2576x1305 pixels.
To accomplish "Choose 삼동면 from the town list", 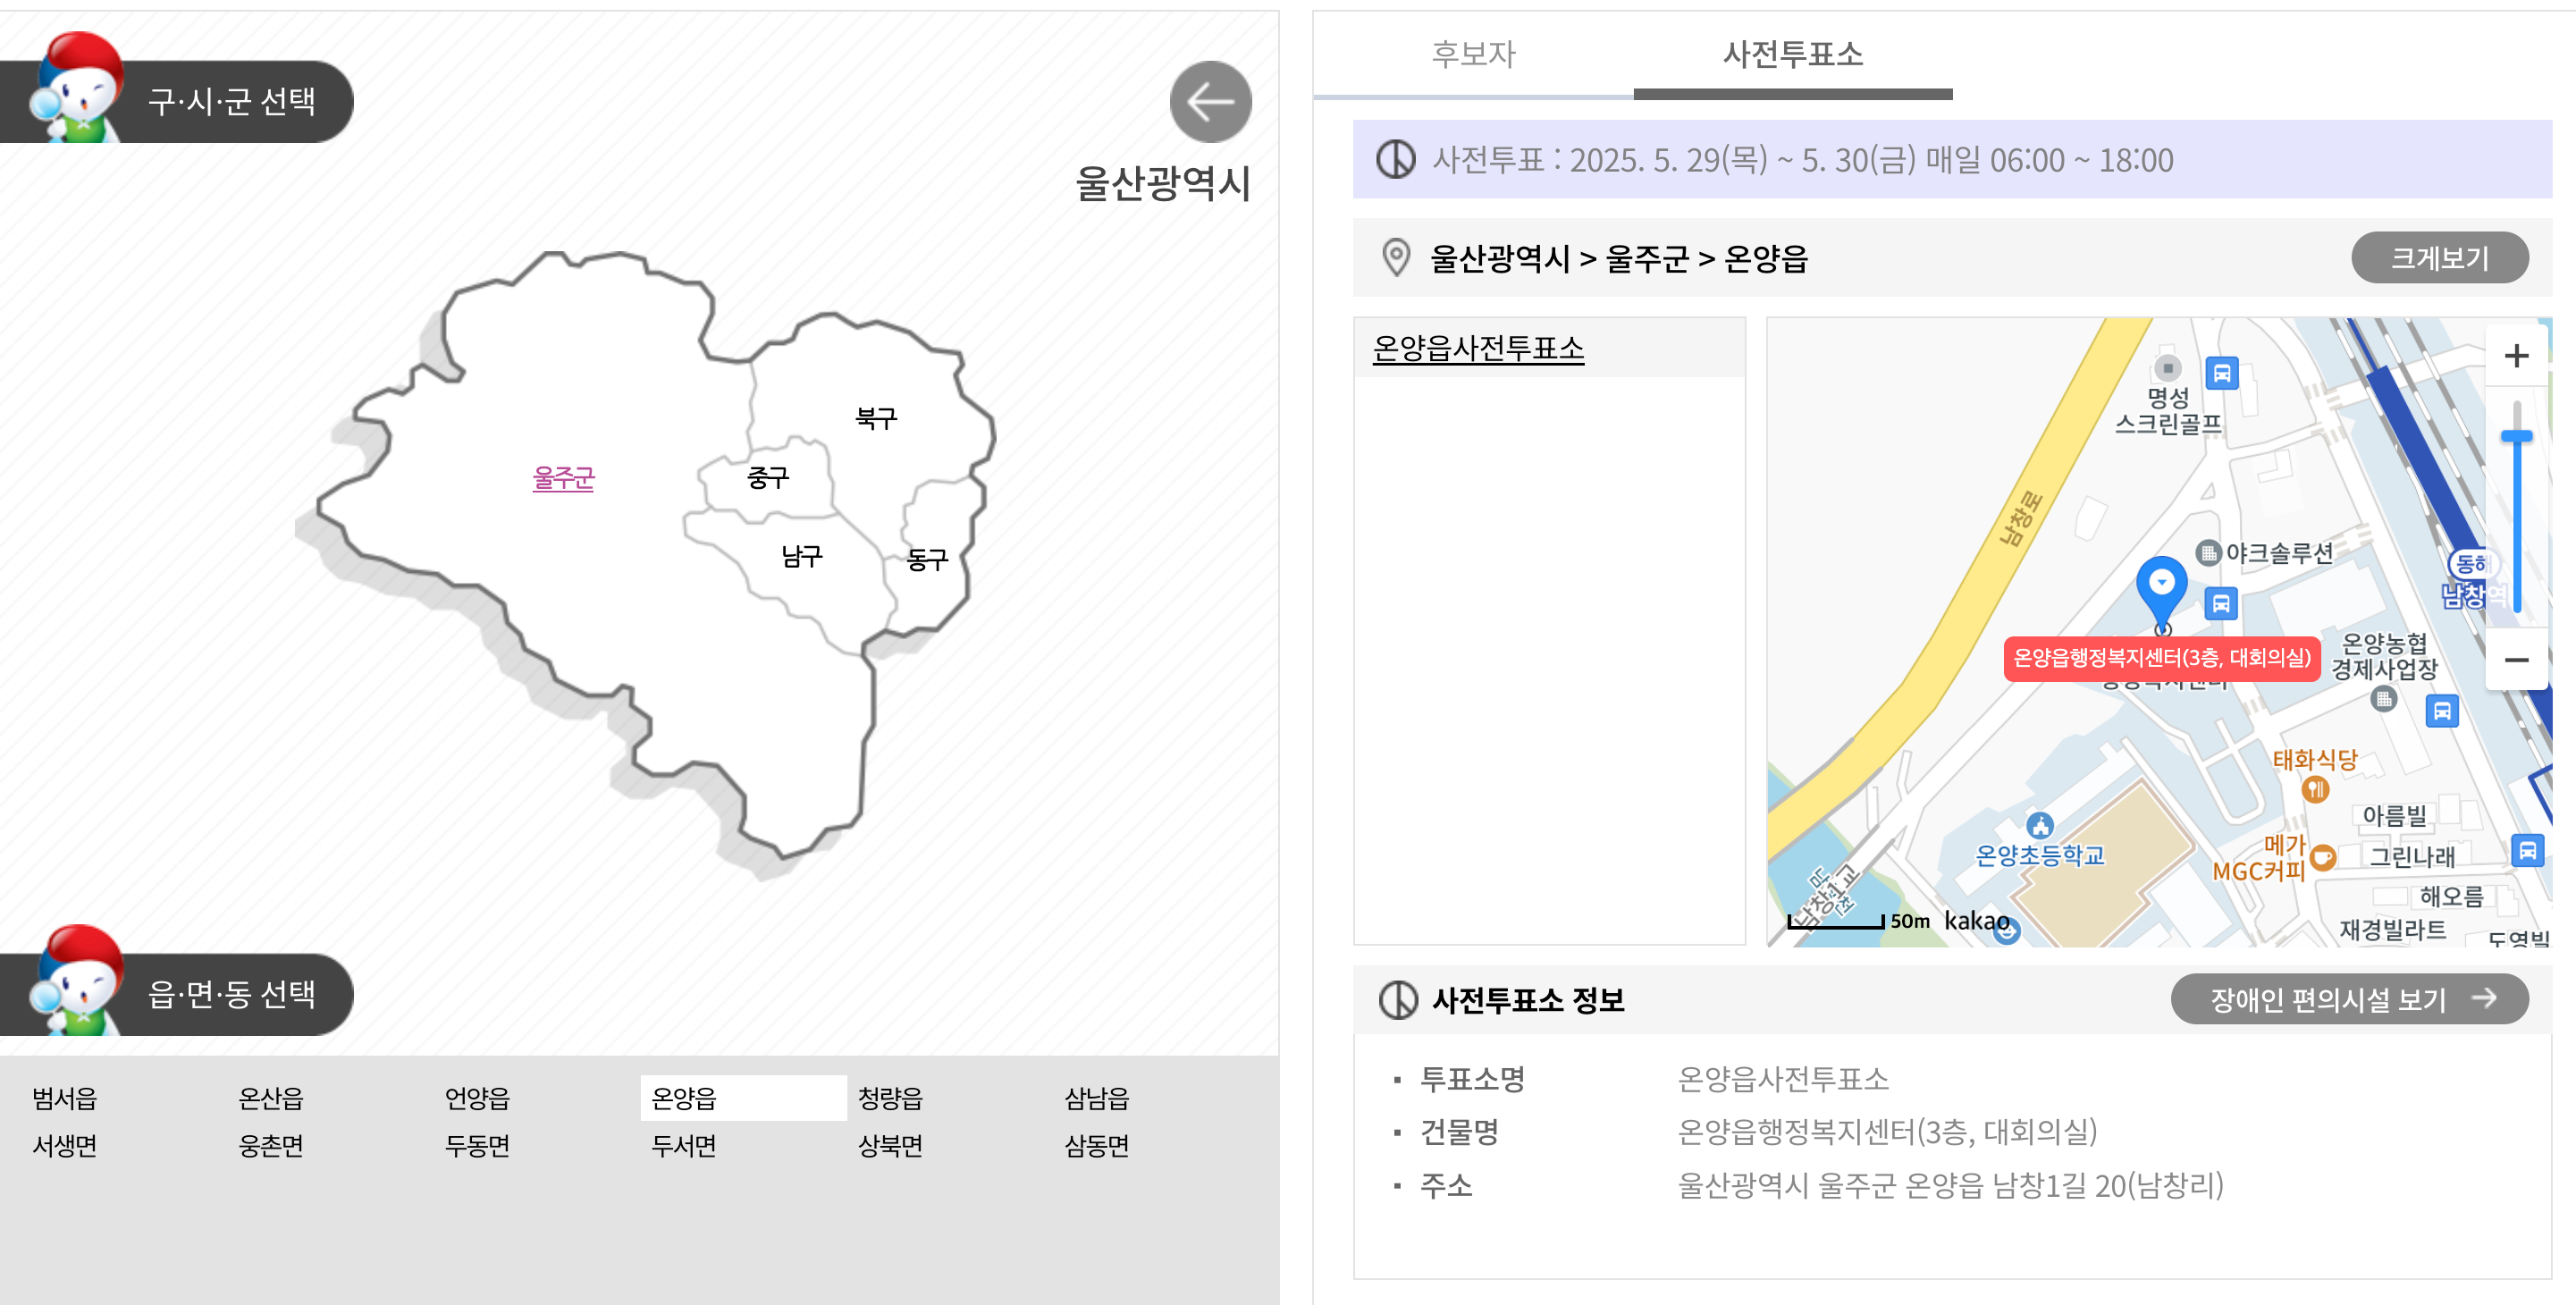I will (1097, 1145).
